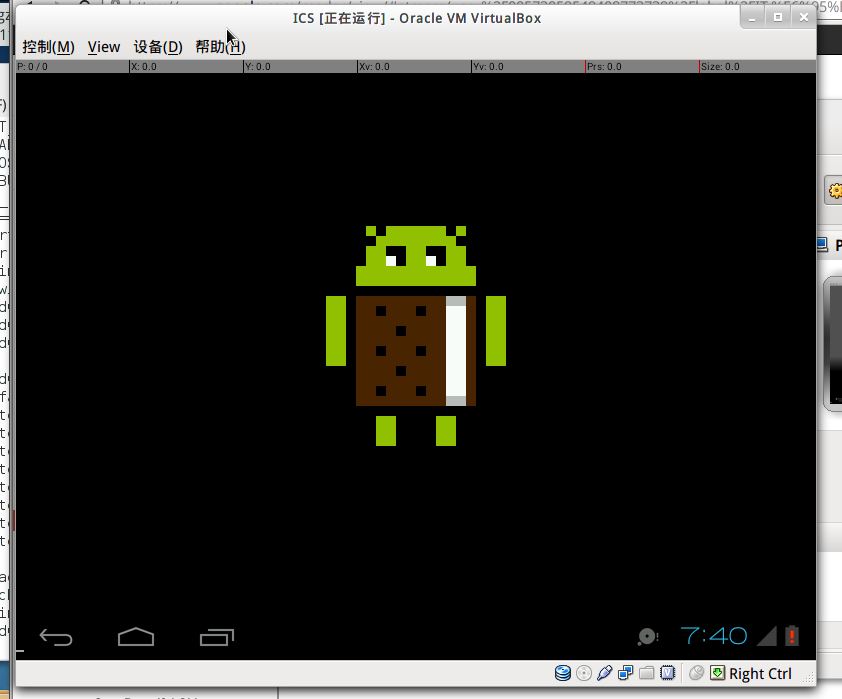Click the Y: 0.0 pointer readout

258,67
